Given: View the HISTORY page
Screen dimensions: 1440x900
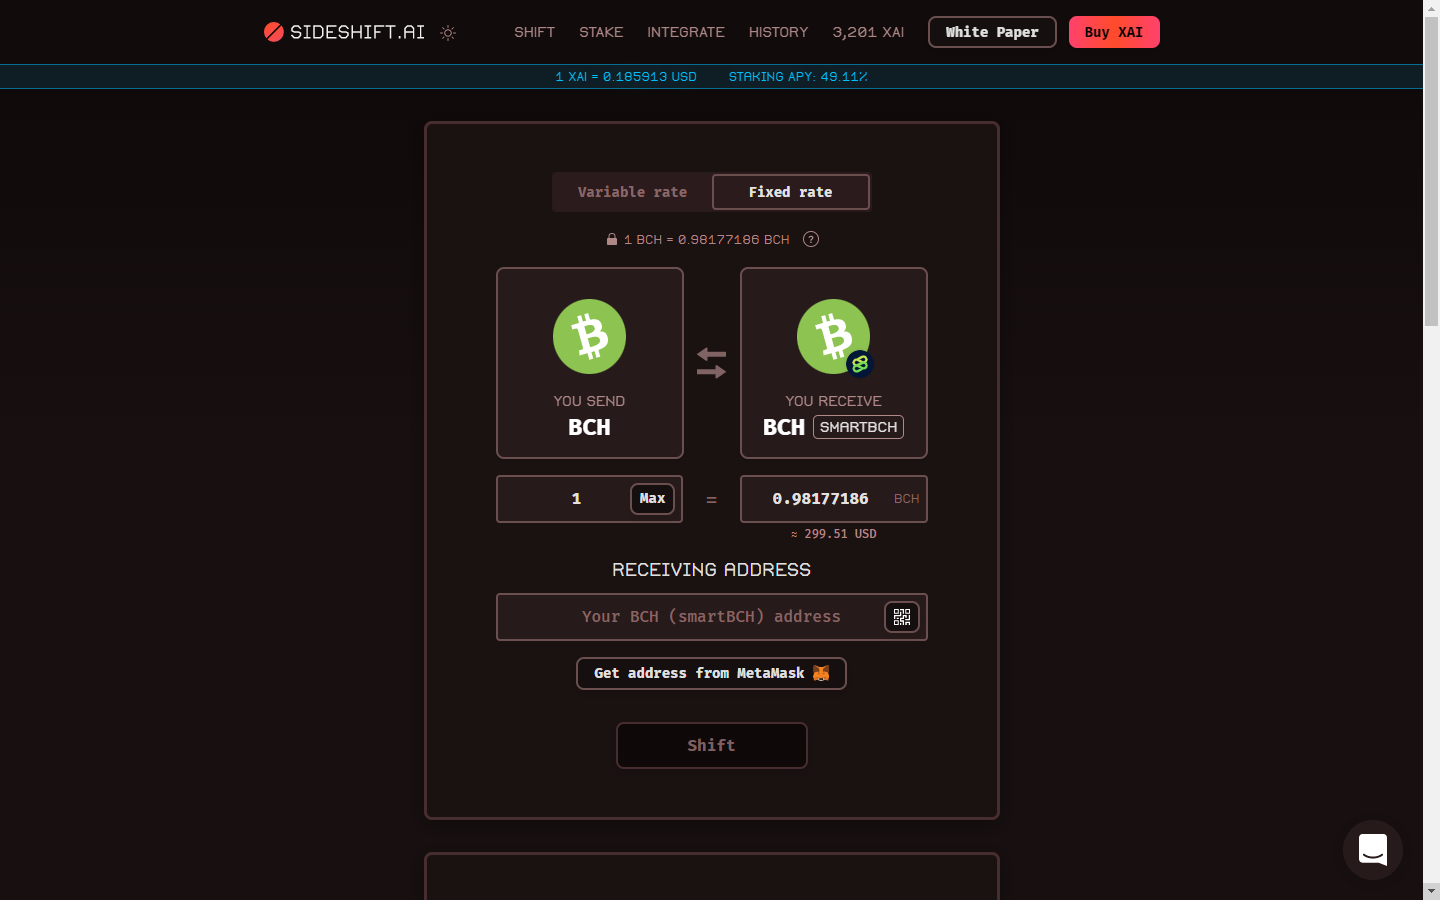Looking at the screenshot, I should point(778,32).
